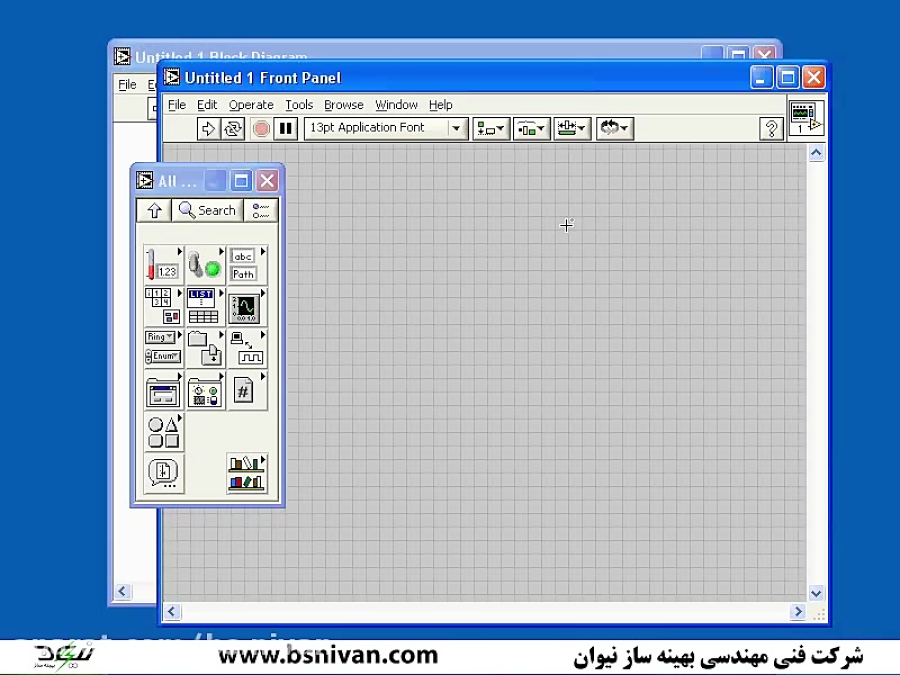Click the Front Panel horizontal scrollbar right arrow
900x675 pixels.
(797, 612)
